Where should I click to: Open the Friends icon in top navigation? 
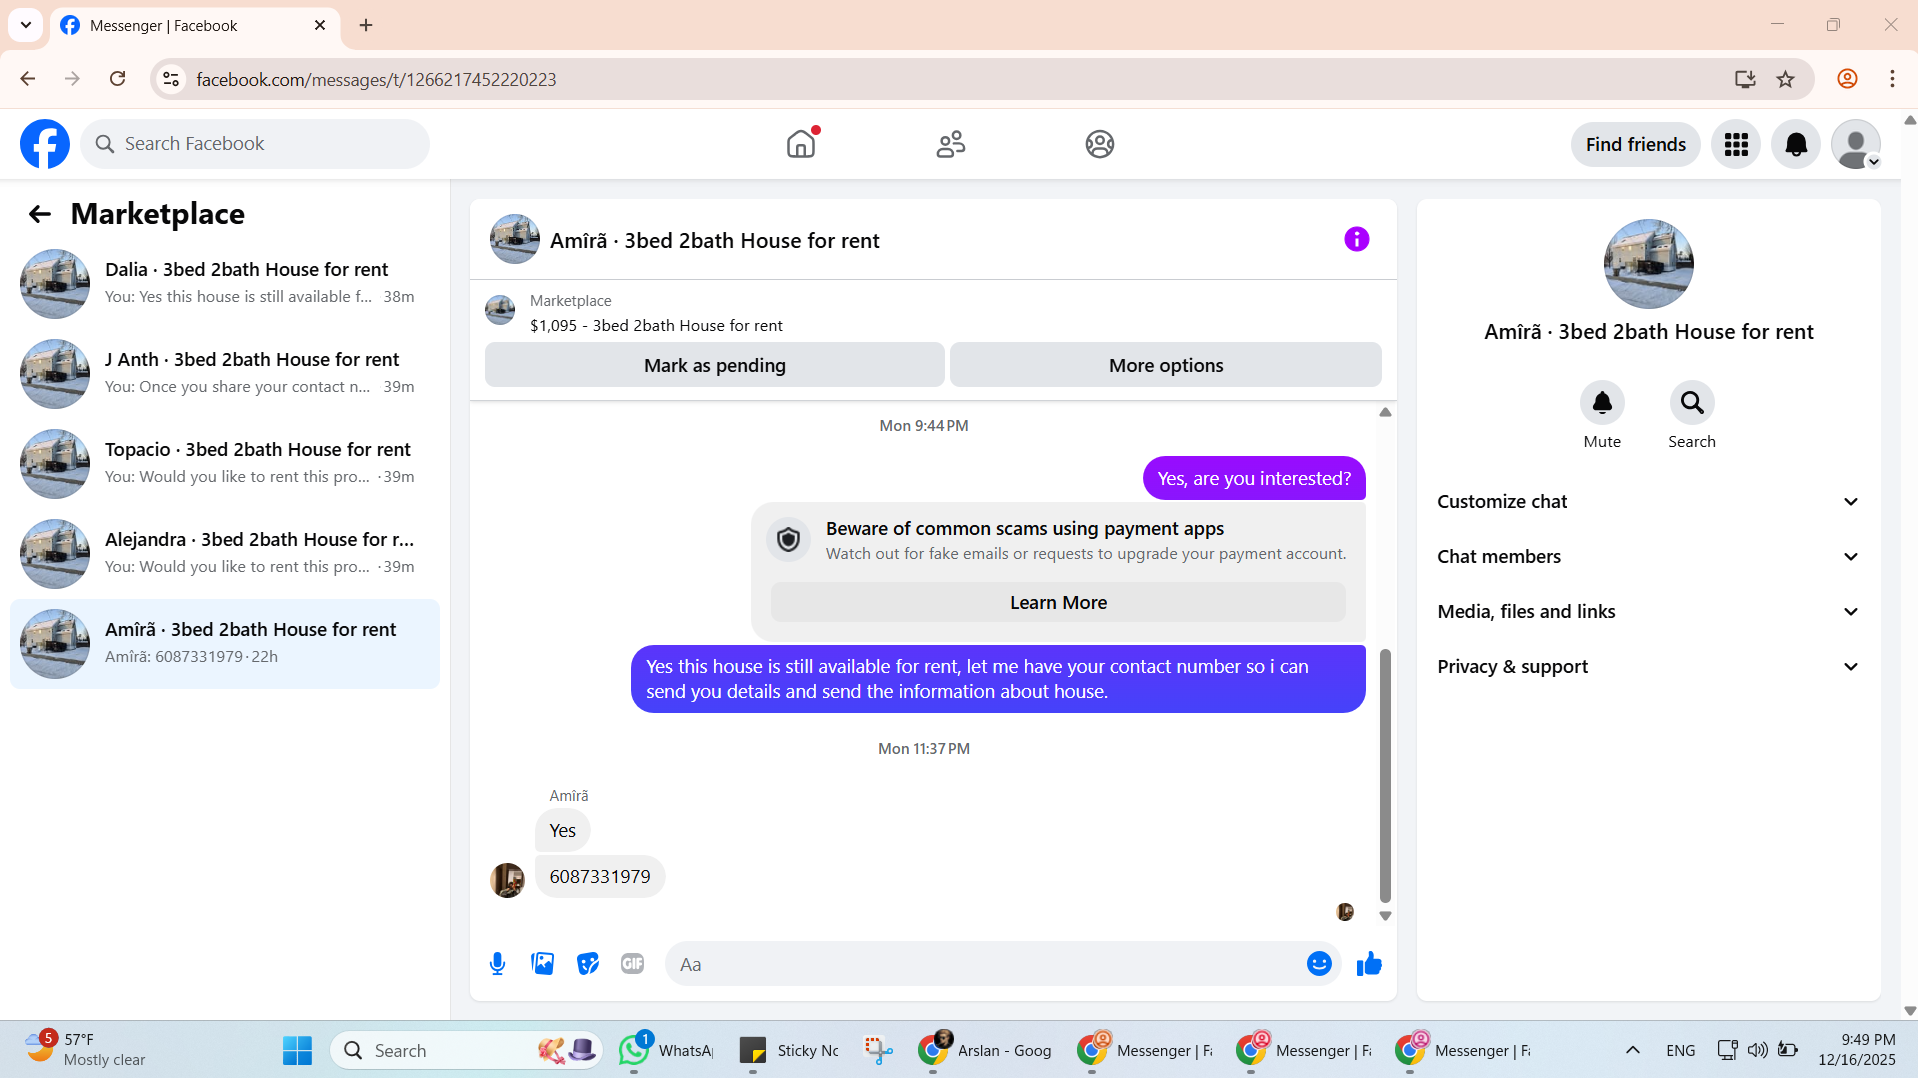pos(951,144)
